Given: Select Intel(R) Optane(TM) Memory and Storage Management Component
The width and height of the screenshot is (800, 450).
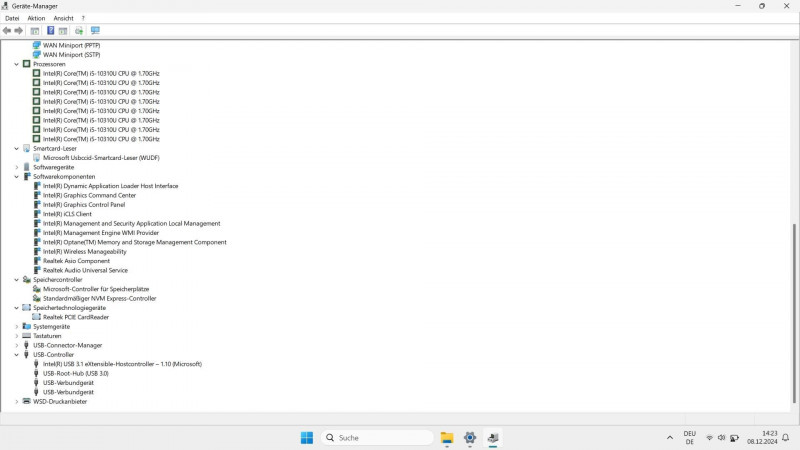Looking at the screenshot, I should tap(135, 242).
